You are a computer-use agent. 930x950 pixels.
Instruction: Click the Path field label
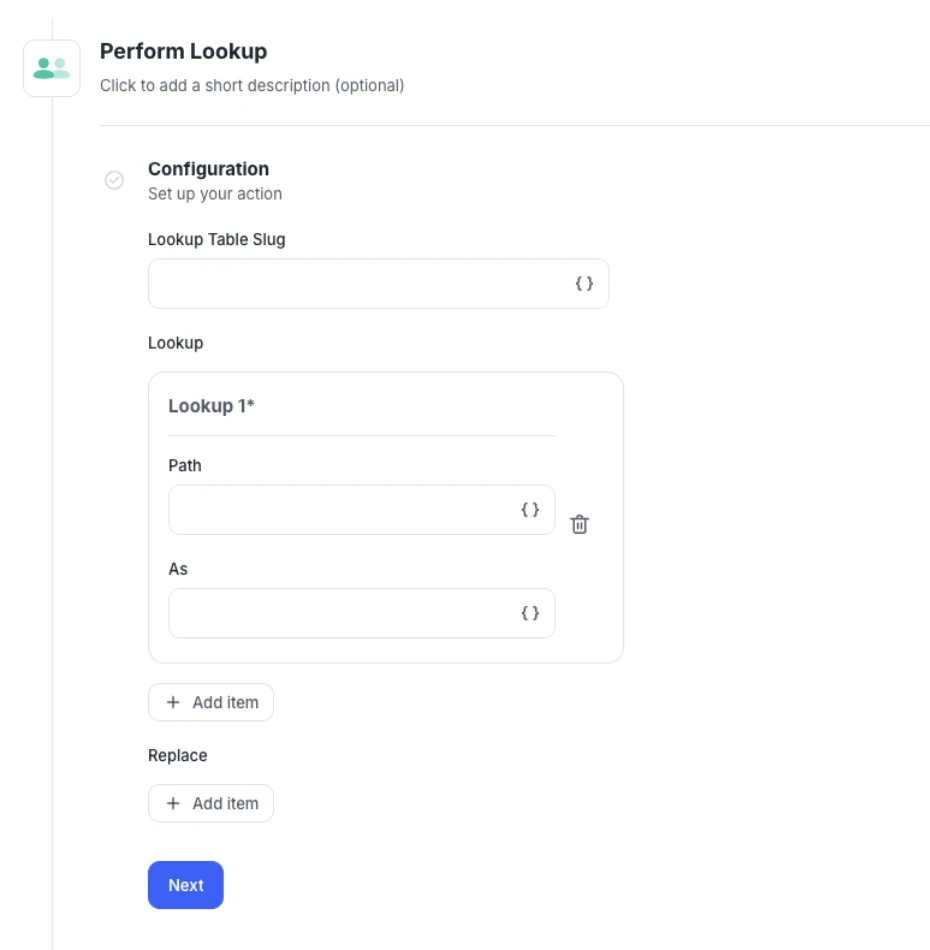(x=185, y=466)
